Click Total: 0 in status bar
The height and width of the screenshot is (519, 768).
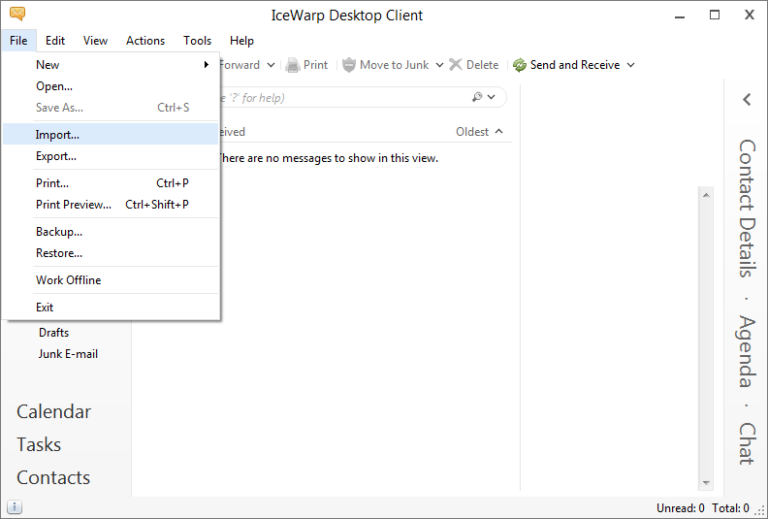[730, 508]
